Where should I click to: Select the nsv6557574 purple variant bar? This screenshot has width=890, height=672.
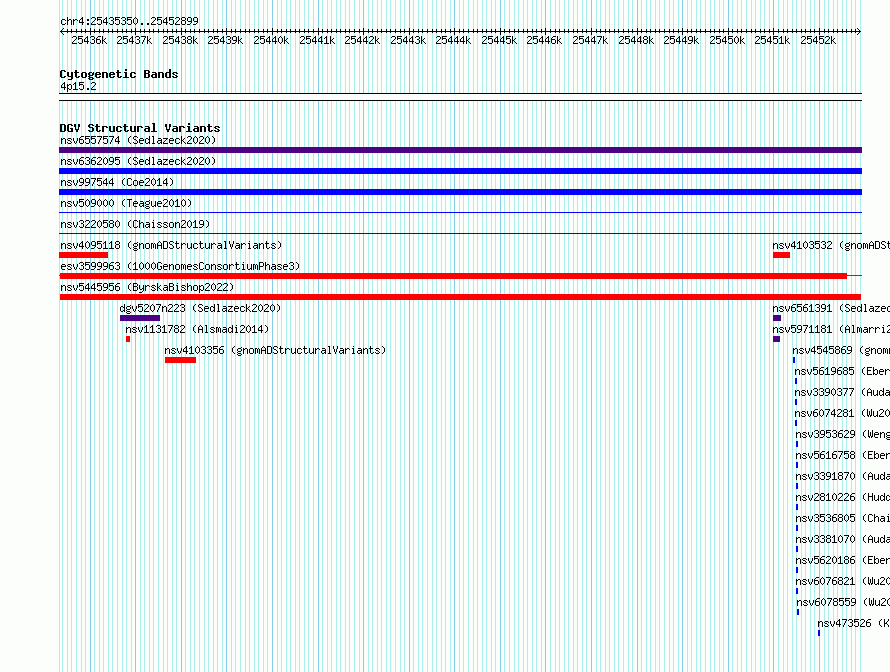coord(460,150)
